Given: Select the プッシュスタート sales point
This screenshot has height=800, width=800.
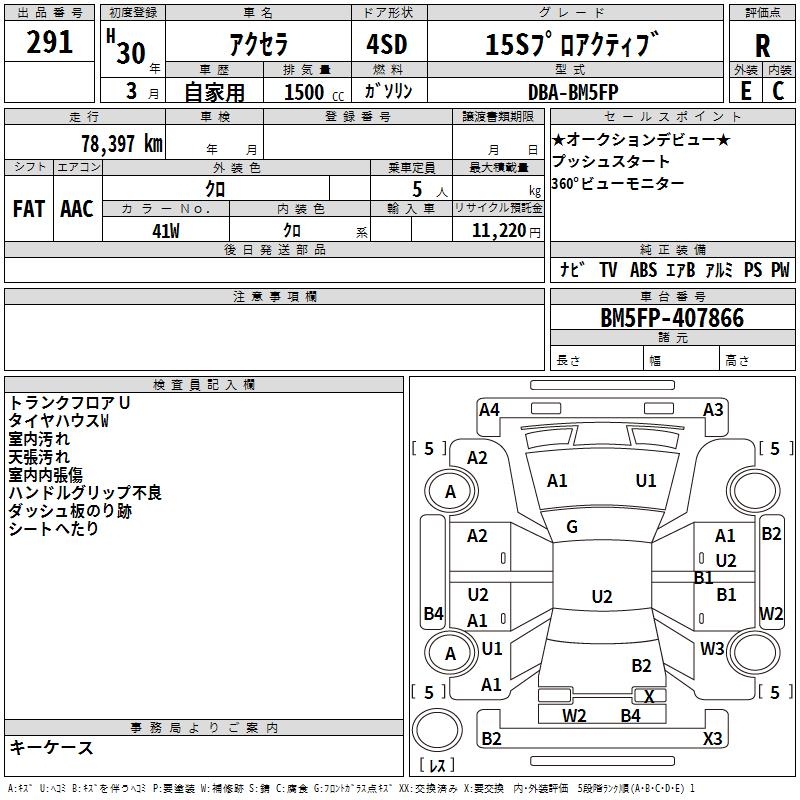Looking at the screenshot, I should tap(611, 161).
